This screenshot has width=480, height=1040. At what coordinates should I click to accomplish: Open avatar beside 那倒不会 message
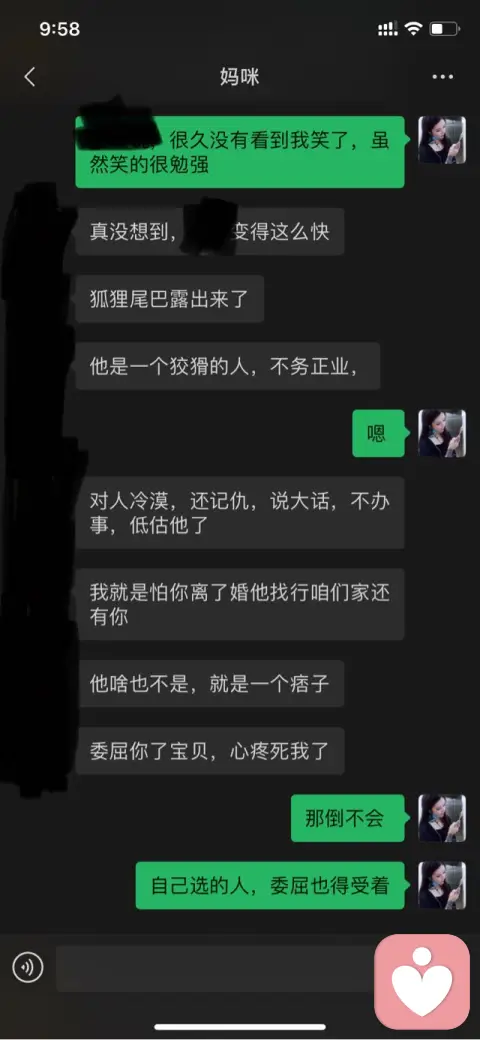click(x=442, y=818)
